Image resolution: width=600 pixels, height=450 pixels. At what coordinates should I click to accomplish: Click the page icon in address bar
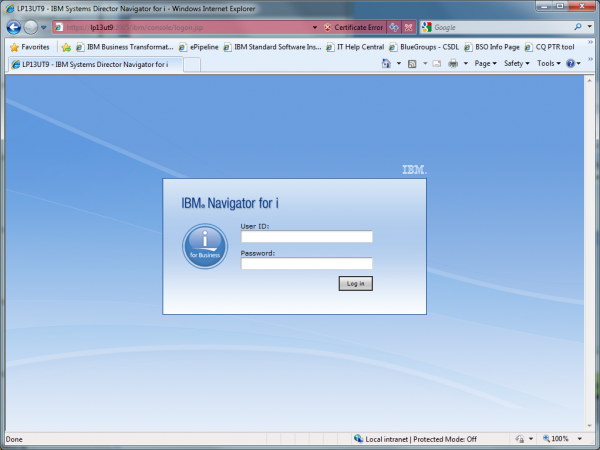(59, 27)
